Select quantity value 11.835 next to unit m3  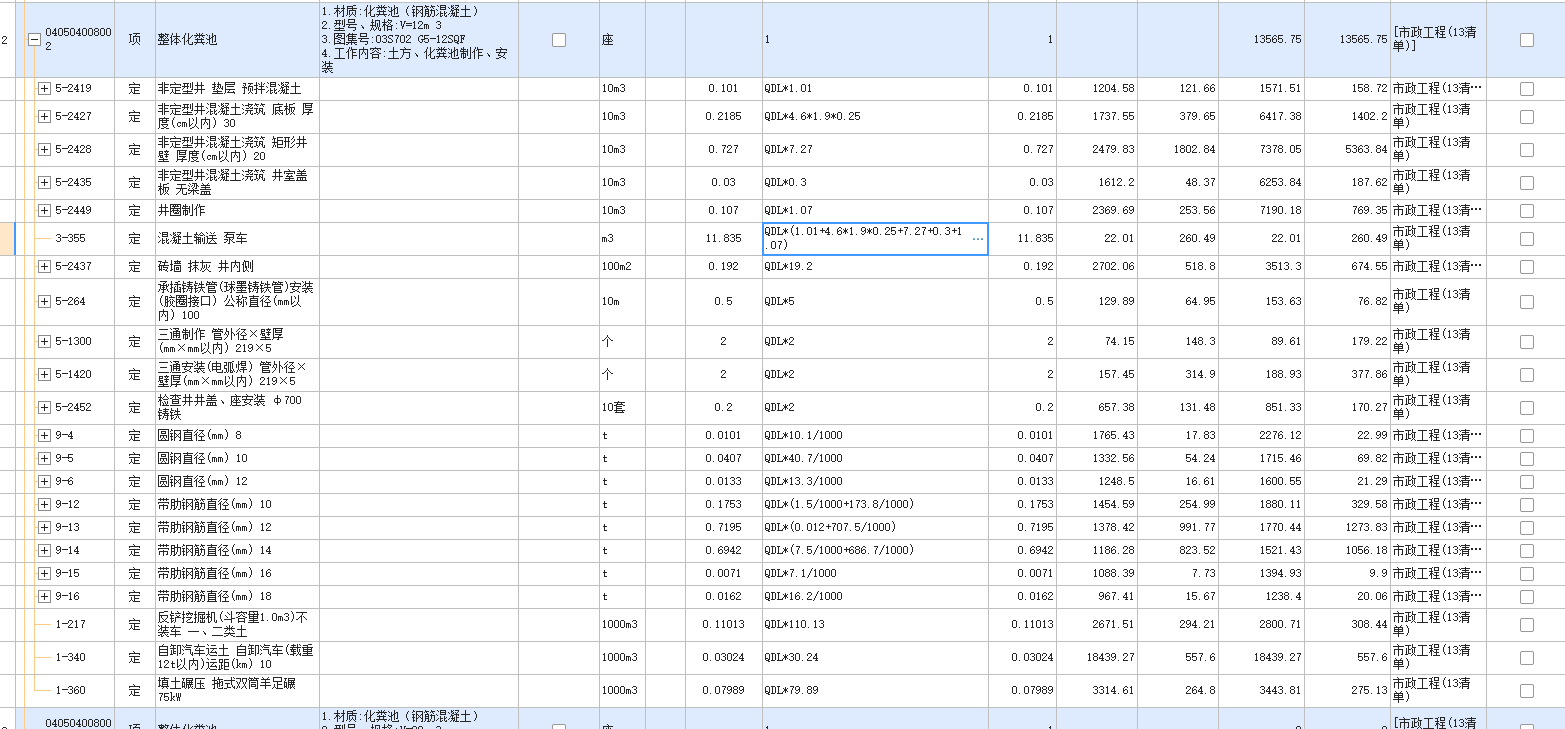click(x=722, y=239)
